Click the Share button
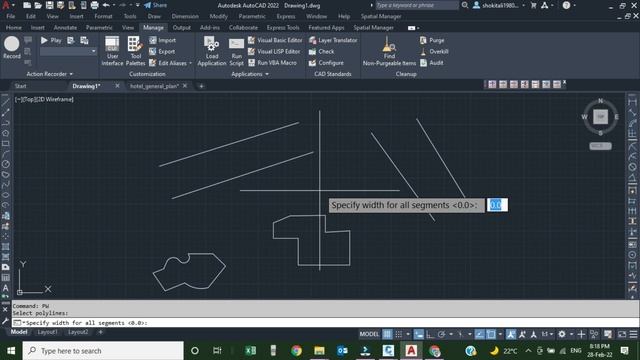 click(x=155, y=5)
